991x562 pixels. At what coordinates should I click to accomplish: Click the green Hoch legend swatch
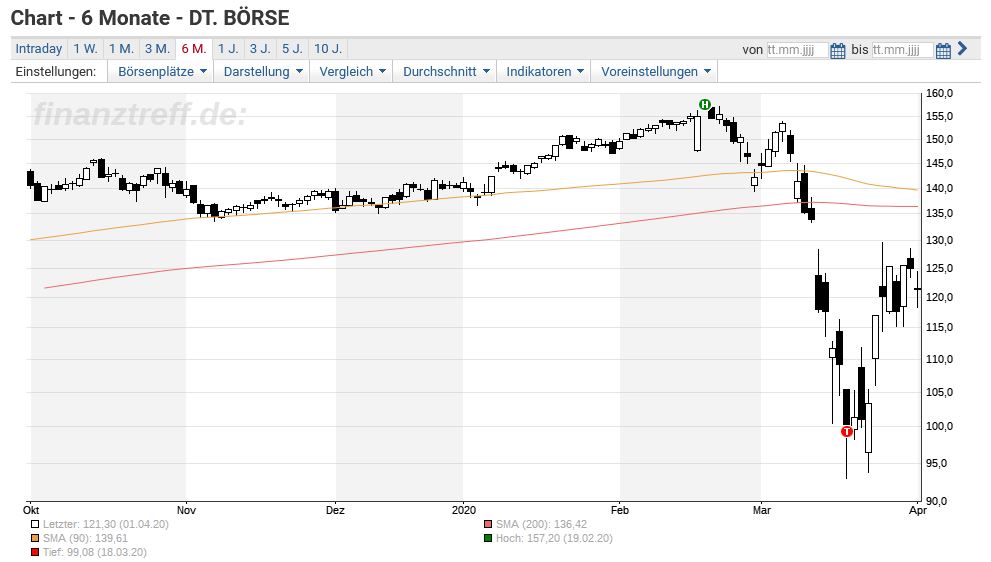[x=487, y=539]
